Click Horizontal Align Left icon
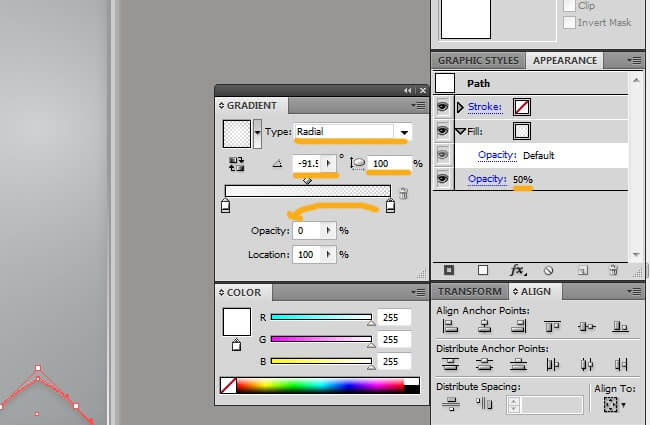 tap(450, 326)
